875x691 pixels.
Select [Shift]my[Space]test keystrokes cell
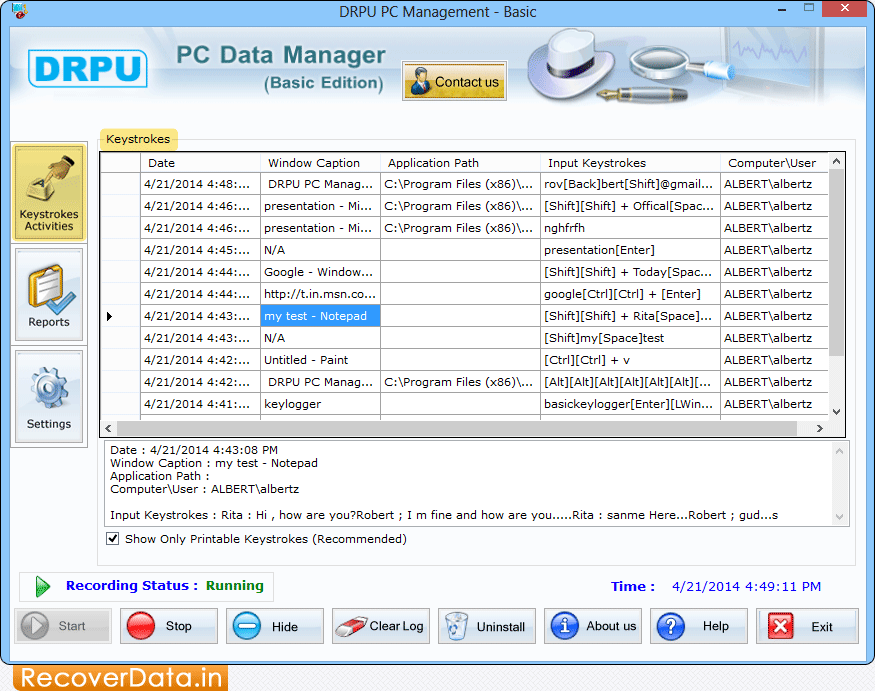[630, 338]
